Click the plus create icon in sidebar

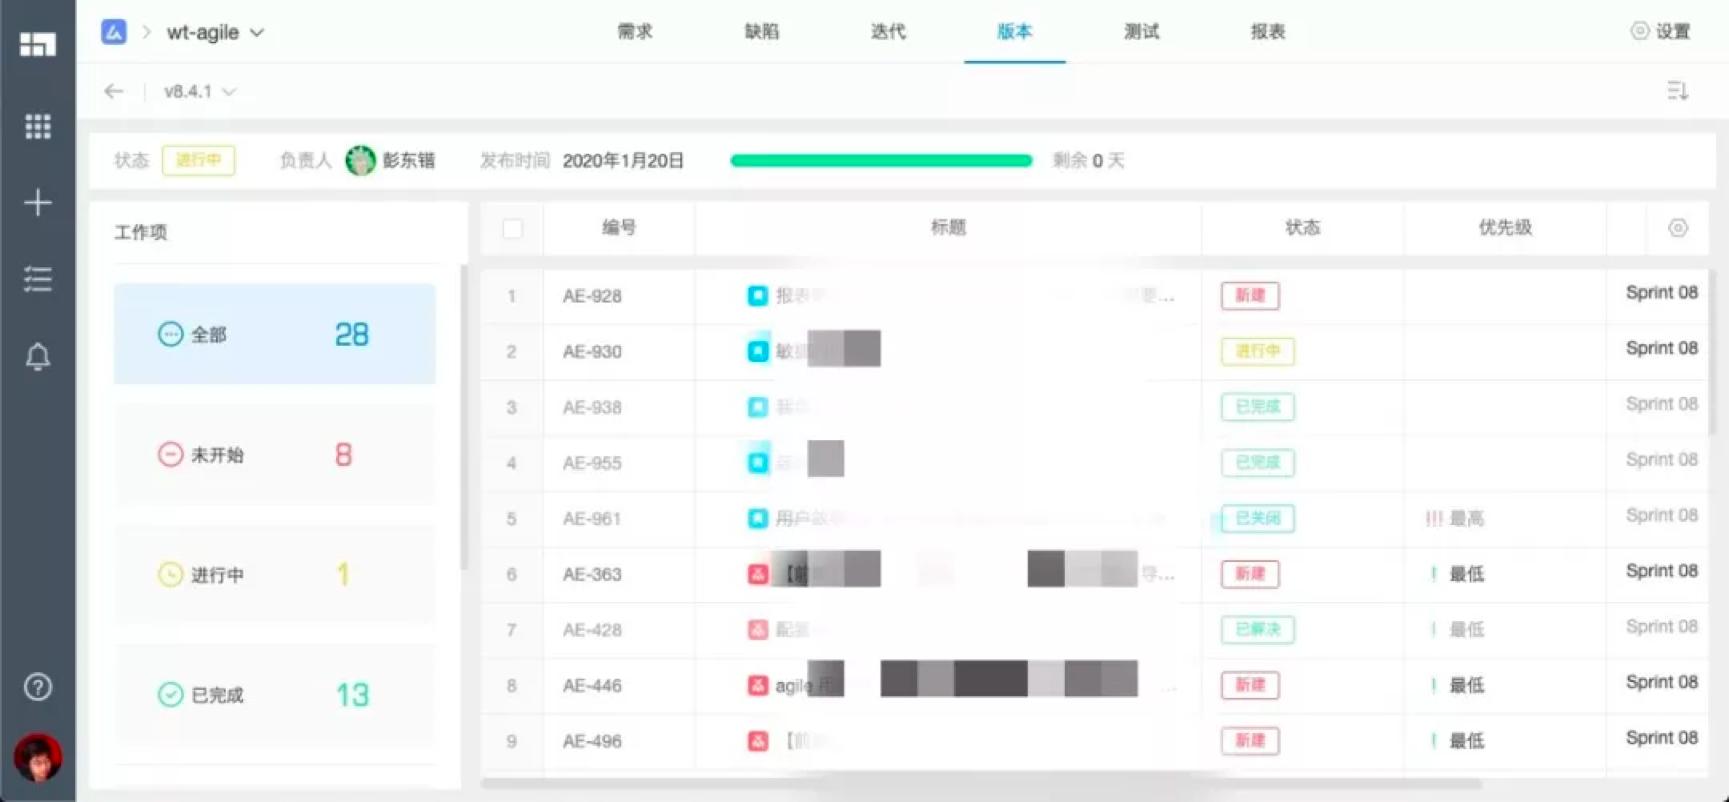(38, 203)
